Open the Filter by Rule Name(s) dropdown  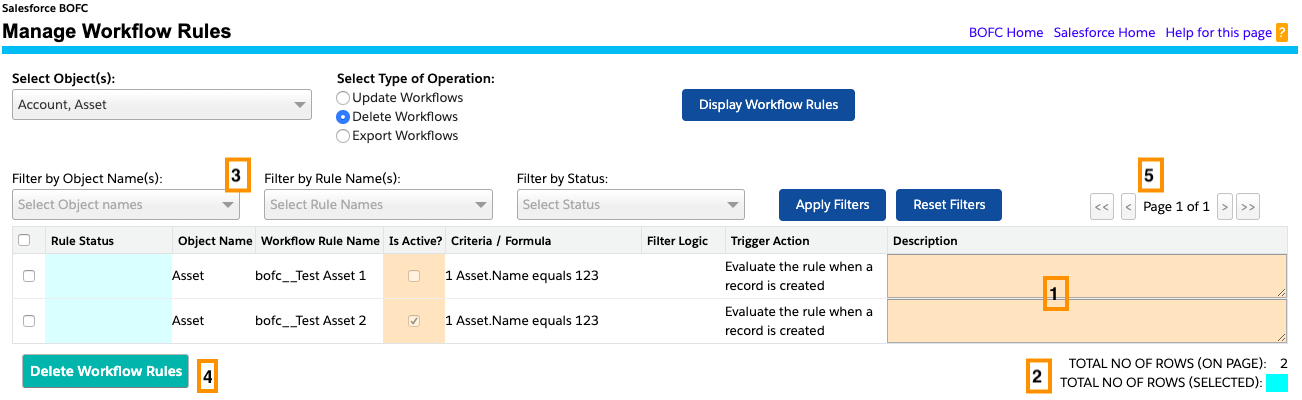(x=378, y=204)
